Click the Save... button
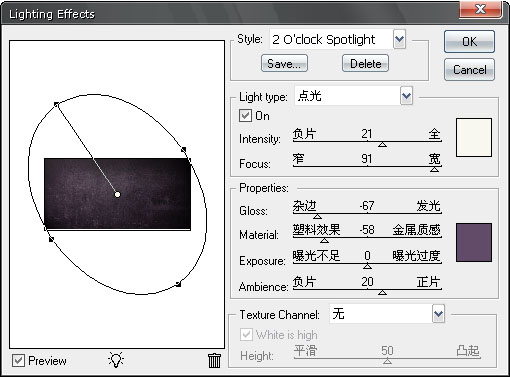Viewport: 510px width, 377px height. [284, 63]
